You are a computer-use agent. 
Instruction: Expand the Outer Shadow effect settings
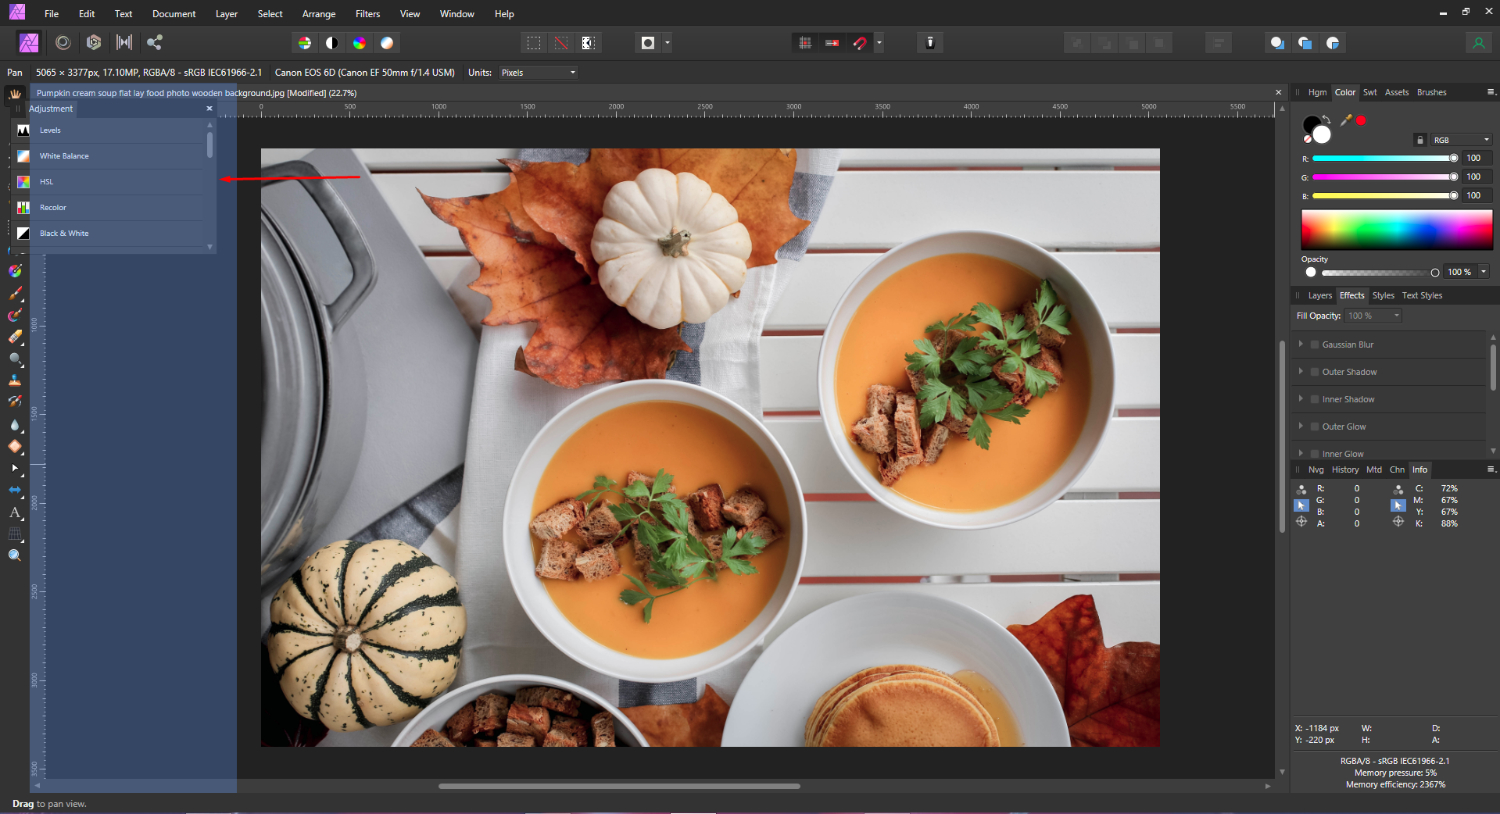(x=1301, y=371)
